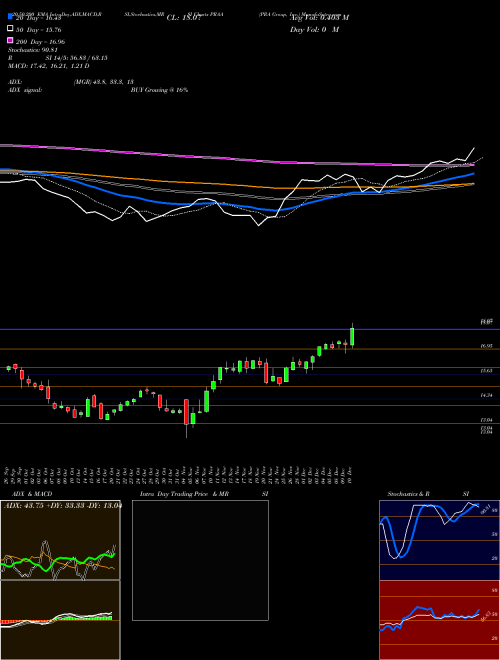Click the 14.24 price axis label
The image size is (500, 660).
click(x=487, y=395)
